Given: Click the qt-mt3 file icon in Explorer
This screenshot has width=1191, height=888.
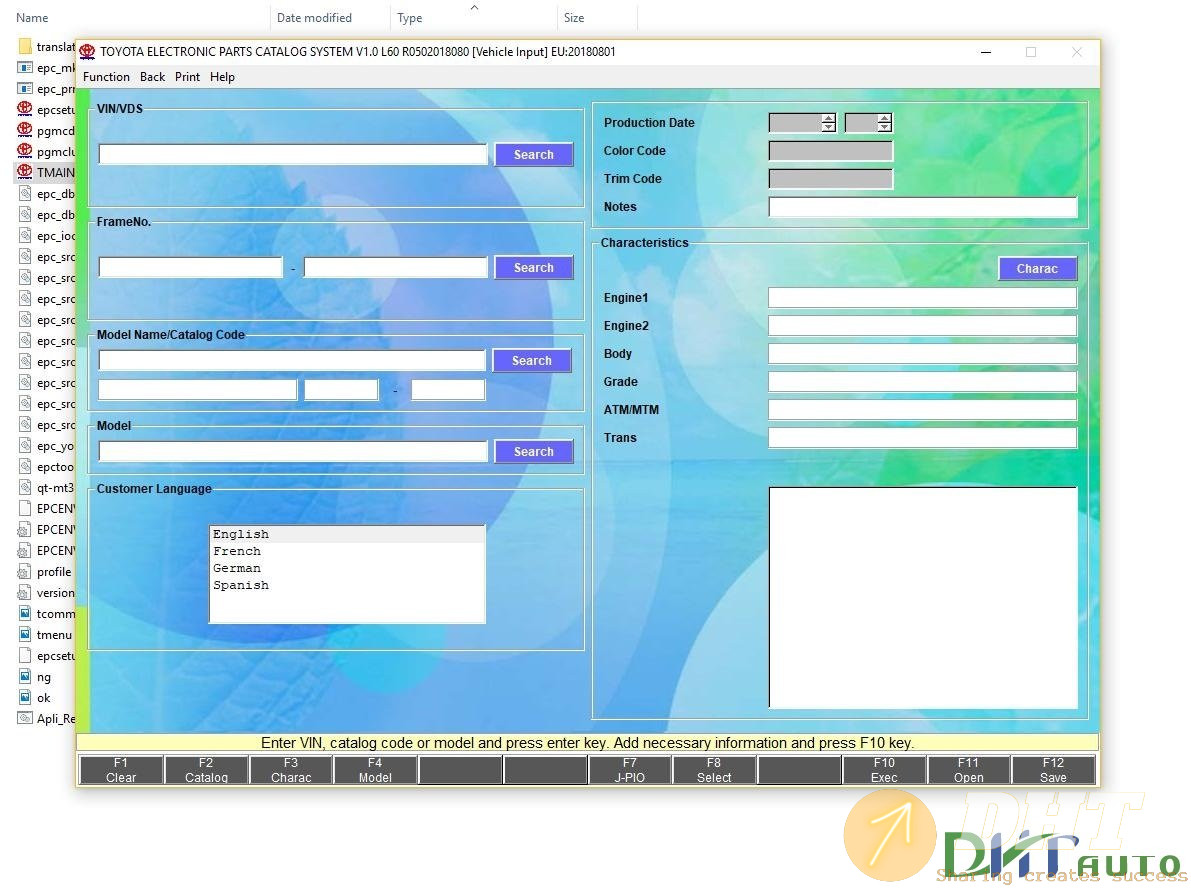Looking at the screenshot, I should point(25,487).
